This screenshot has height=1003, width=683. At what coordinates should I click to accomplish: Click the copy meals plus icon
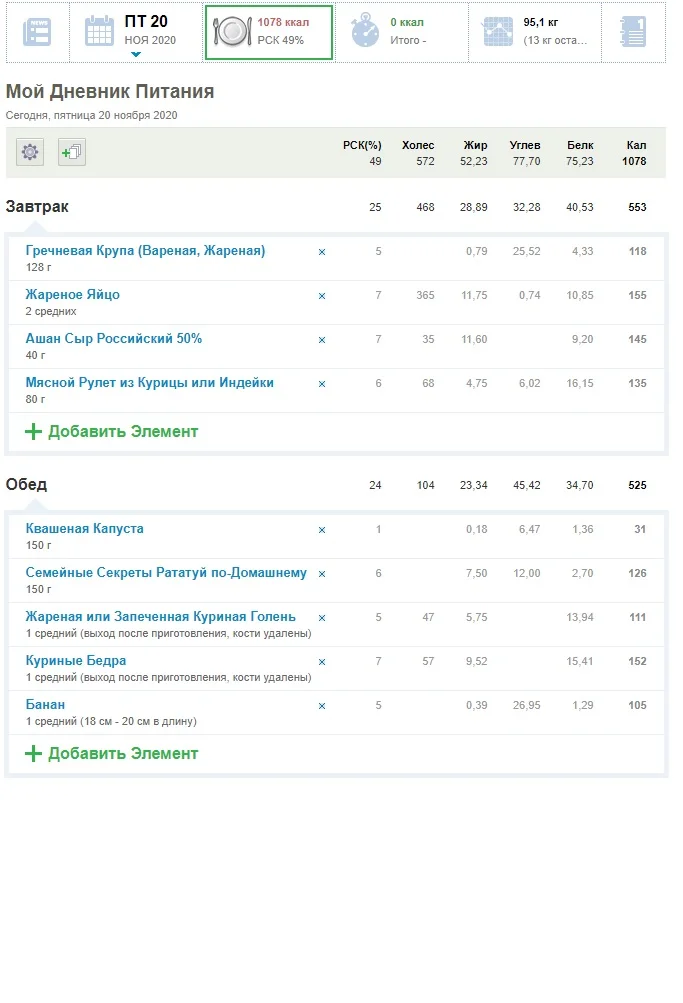point(72,152)
